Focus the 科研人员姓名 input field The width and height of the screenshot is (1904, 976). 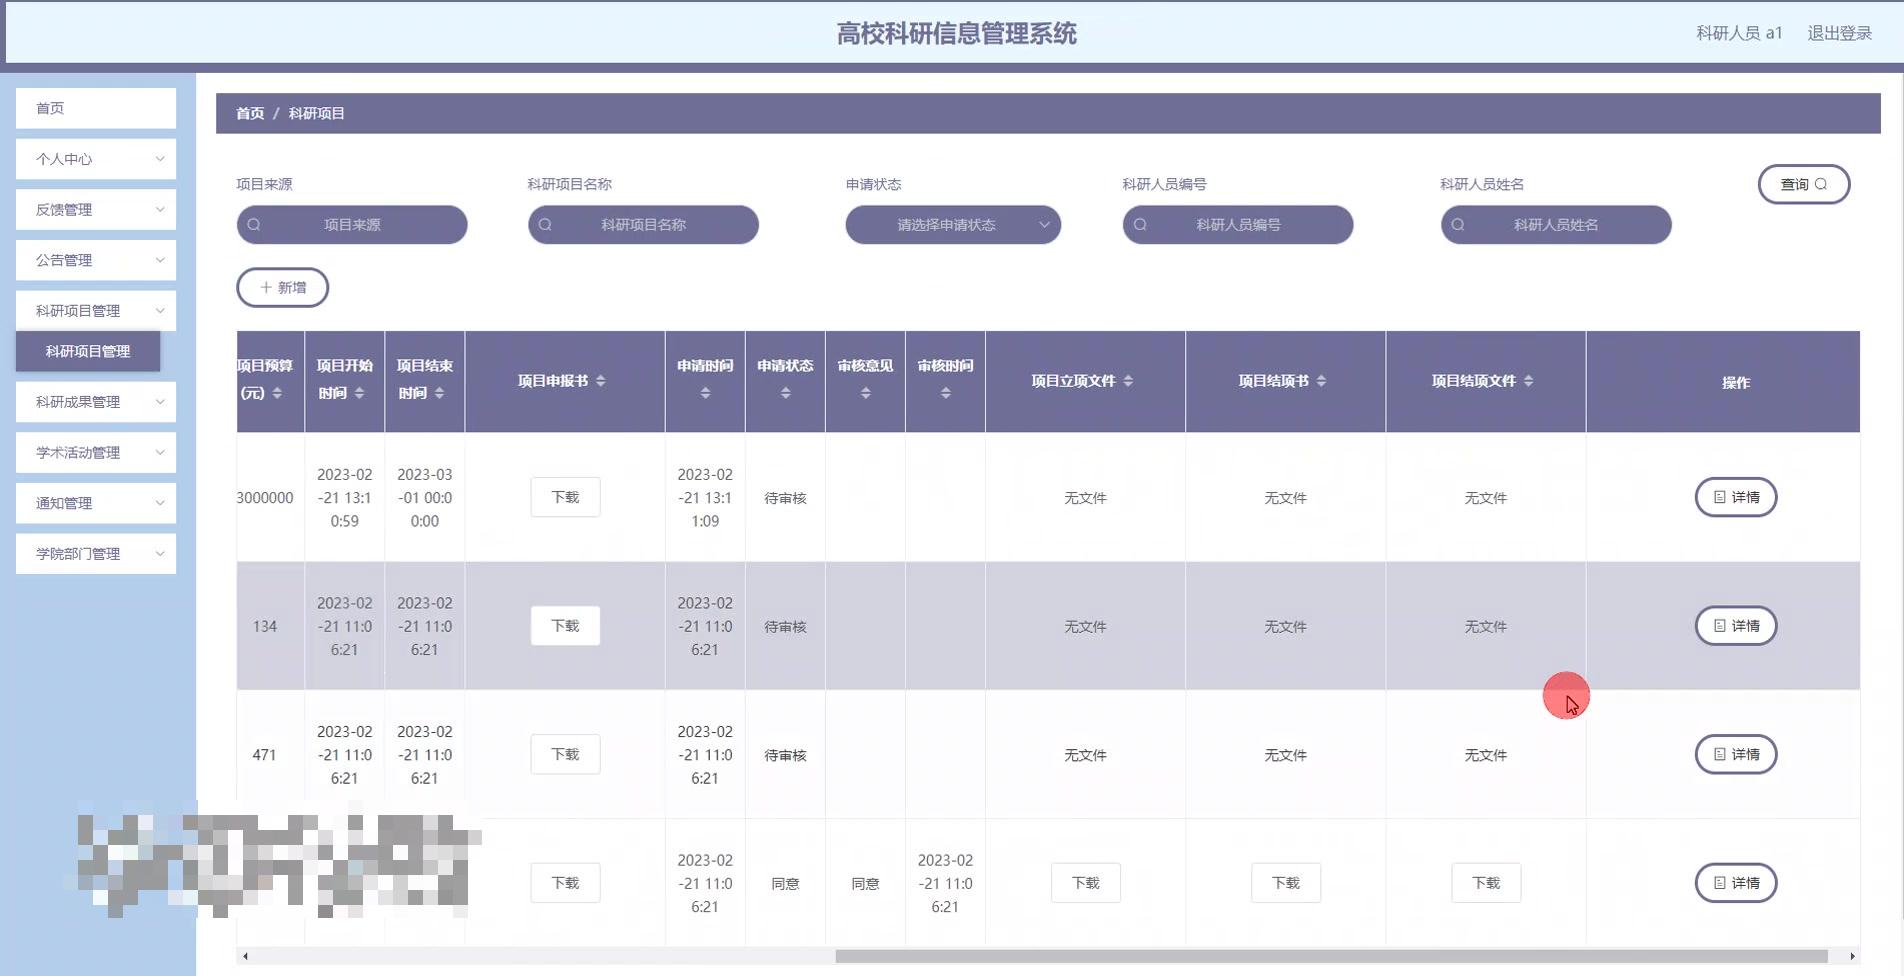1556,225
